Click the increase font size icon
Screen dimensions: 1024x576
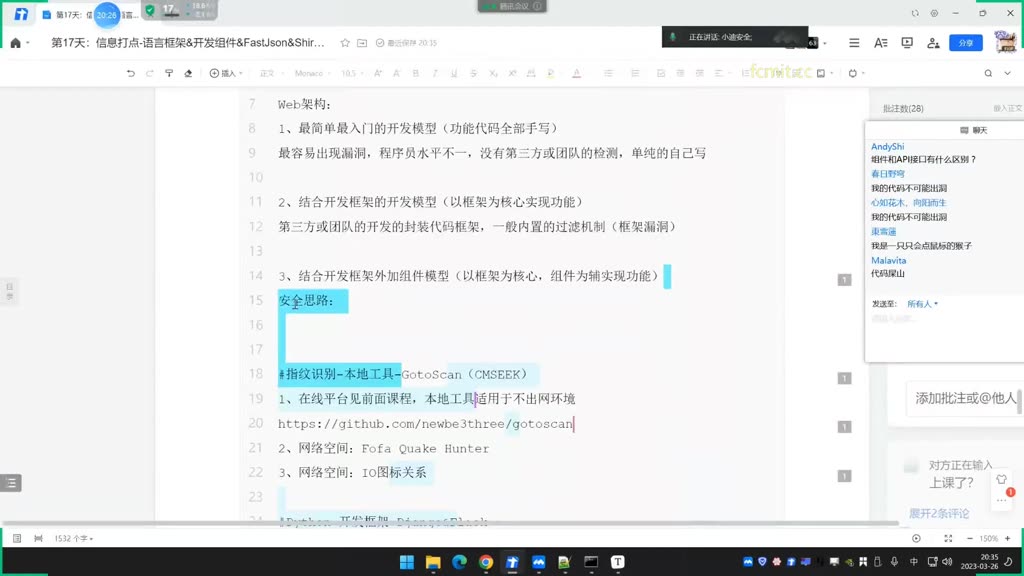click(x=377, y=73)
